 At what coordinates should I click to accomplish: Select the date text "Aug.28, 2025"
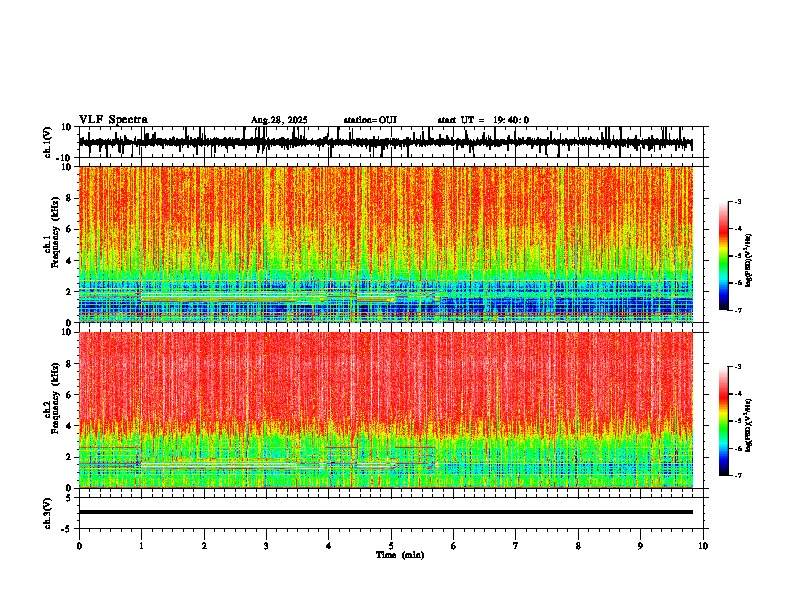279,120
